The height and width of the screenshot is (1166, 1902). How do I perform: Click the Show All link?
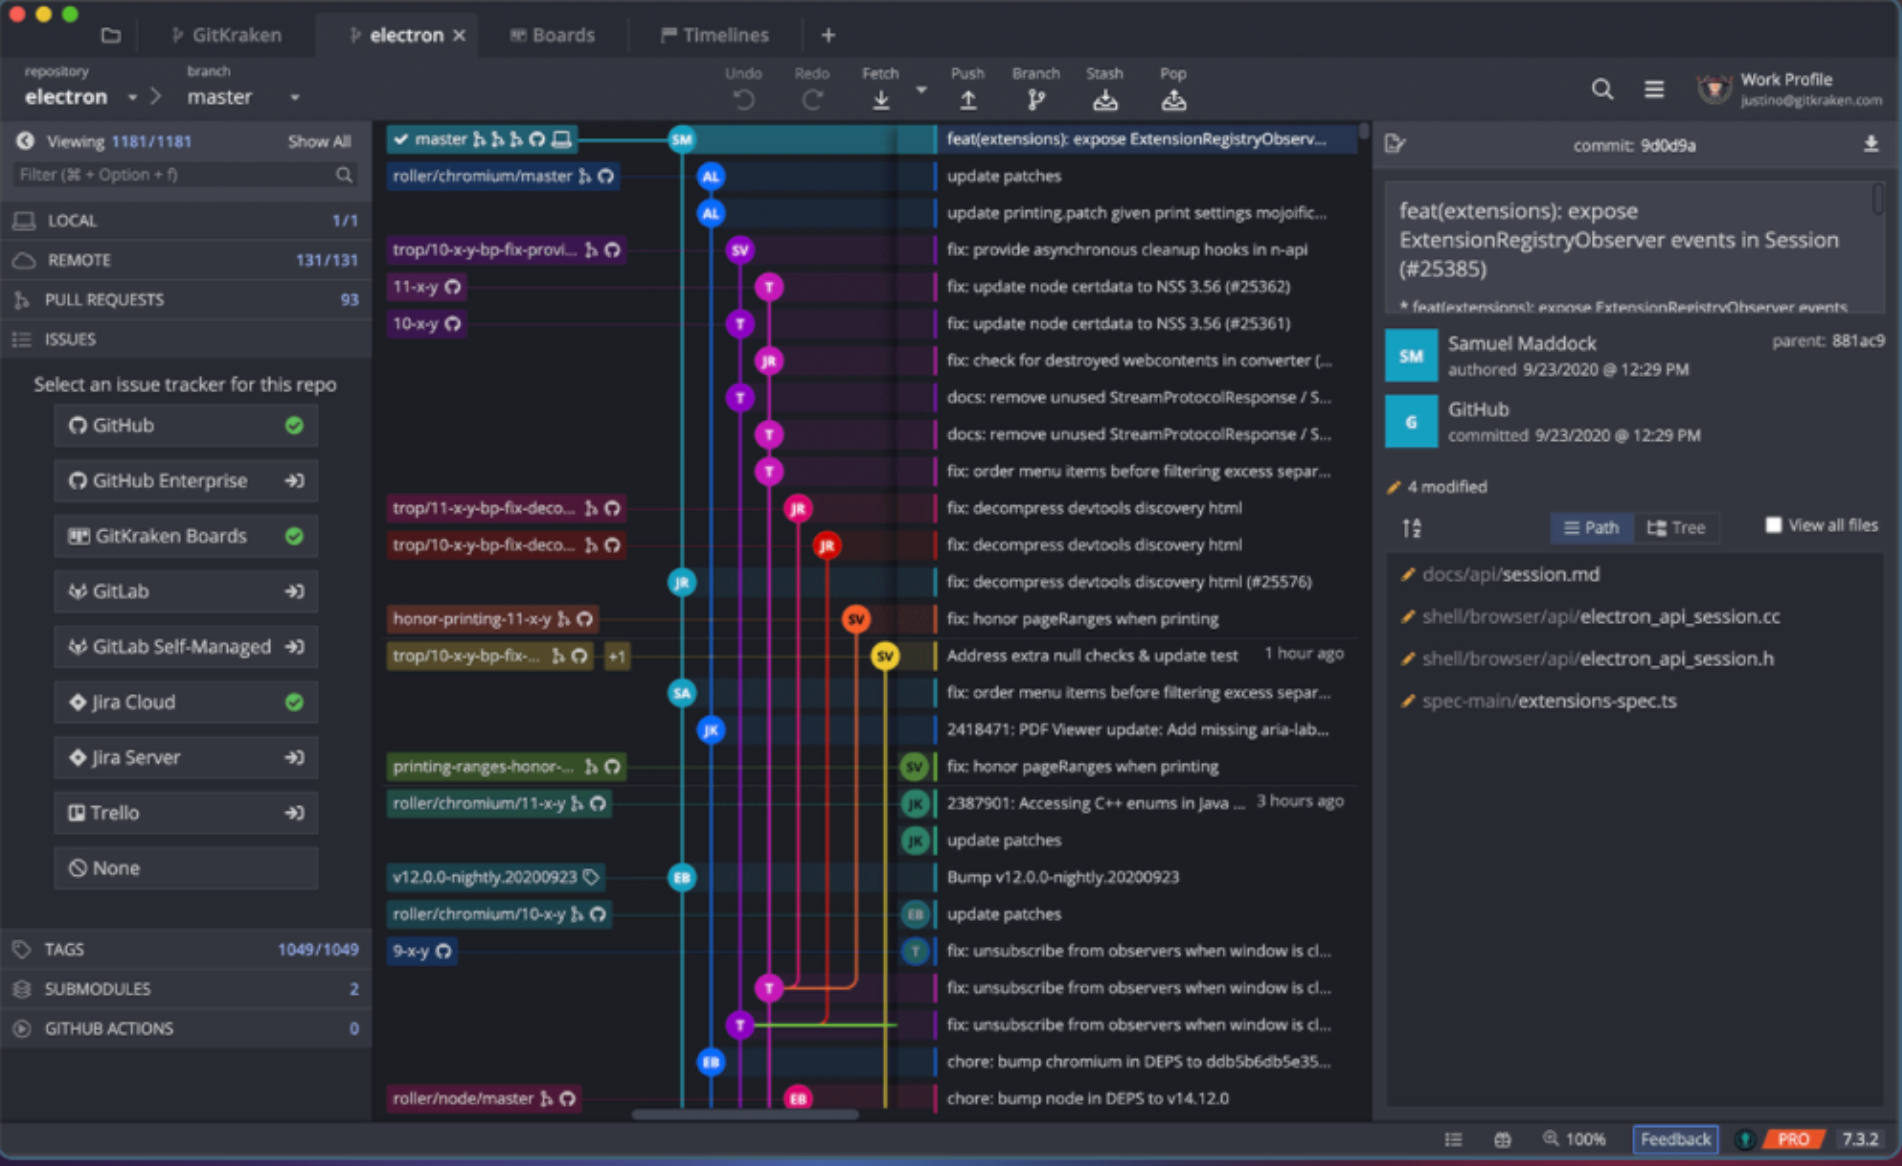coord(319,141)
